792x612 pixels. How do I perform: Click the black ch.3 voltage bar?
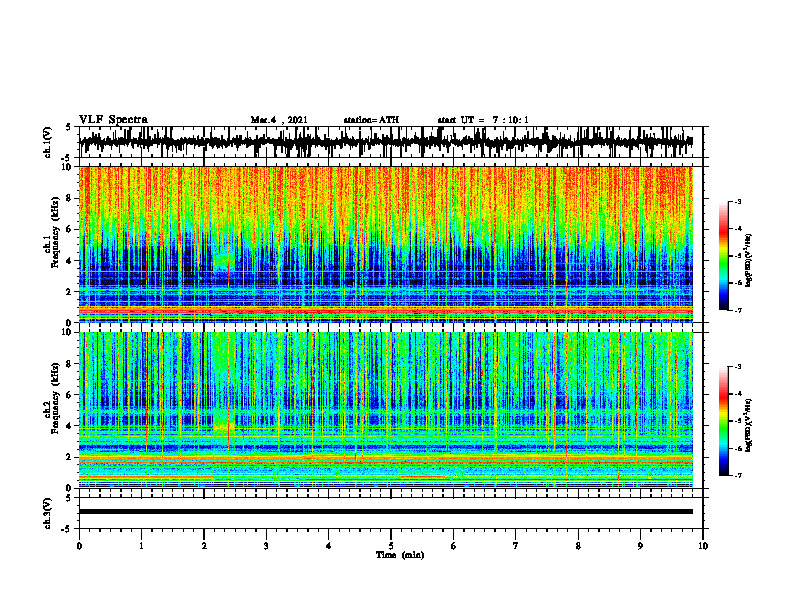386,512
